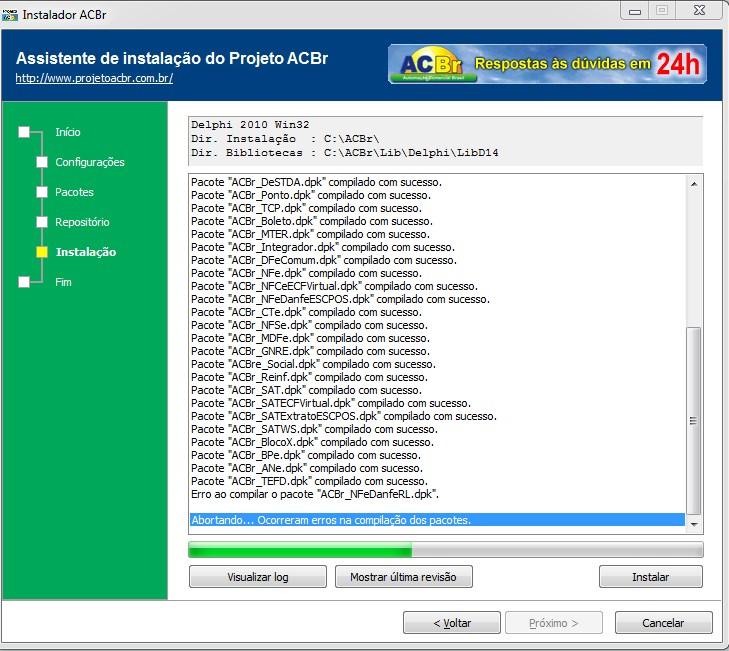Select the ACBr_BlocoX.dpk log line

pos(312,442)
